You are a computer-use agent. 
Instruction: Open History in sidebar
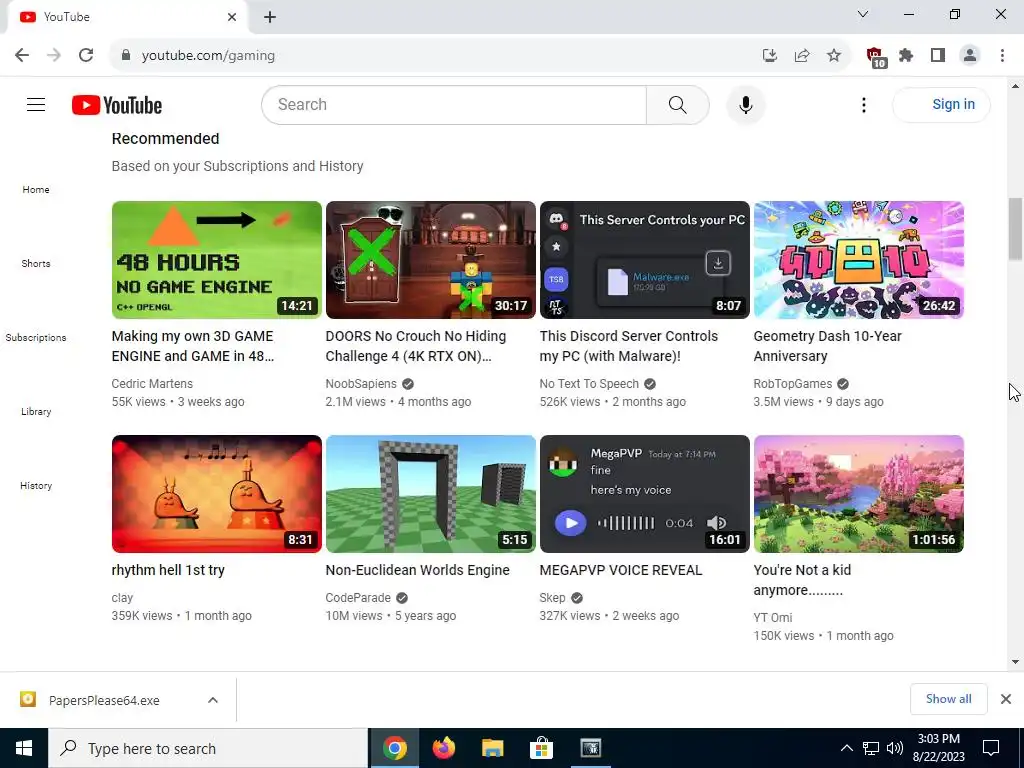pos(36,485)
